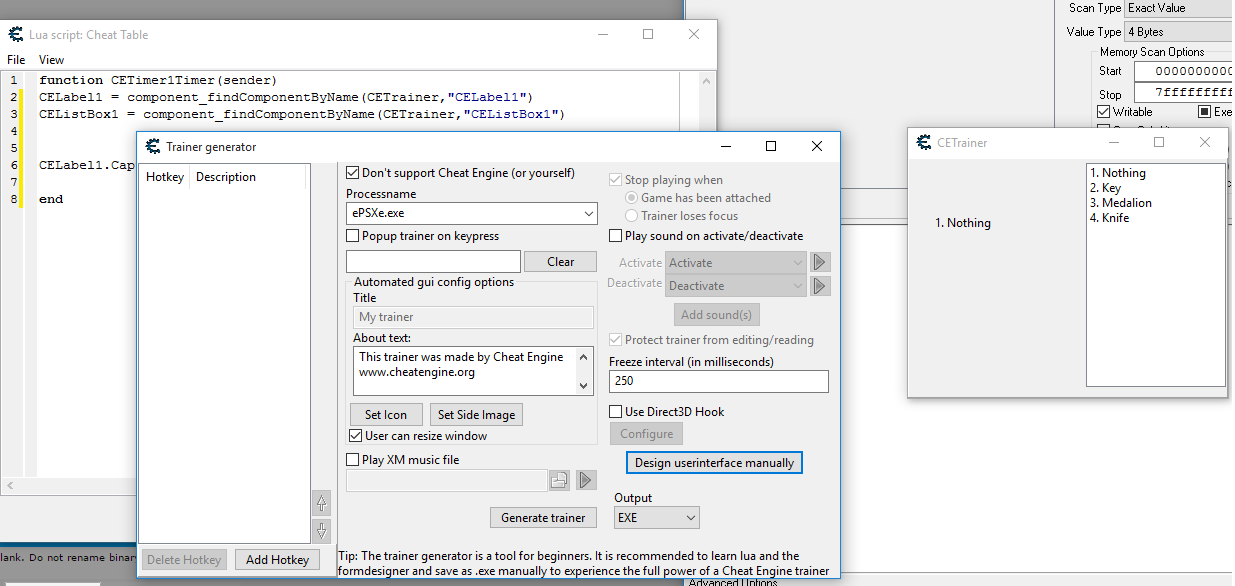The height and width of the screenshot is (586, 1235).
Task: Uncheck Don't support Cheat Engine option
Action: pos(353,173)
